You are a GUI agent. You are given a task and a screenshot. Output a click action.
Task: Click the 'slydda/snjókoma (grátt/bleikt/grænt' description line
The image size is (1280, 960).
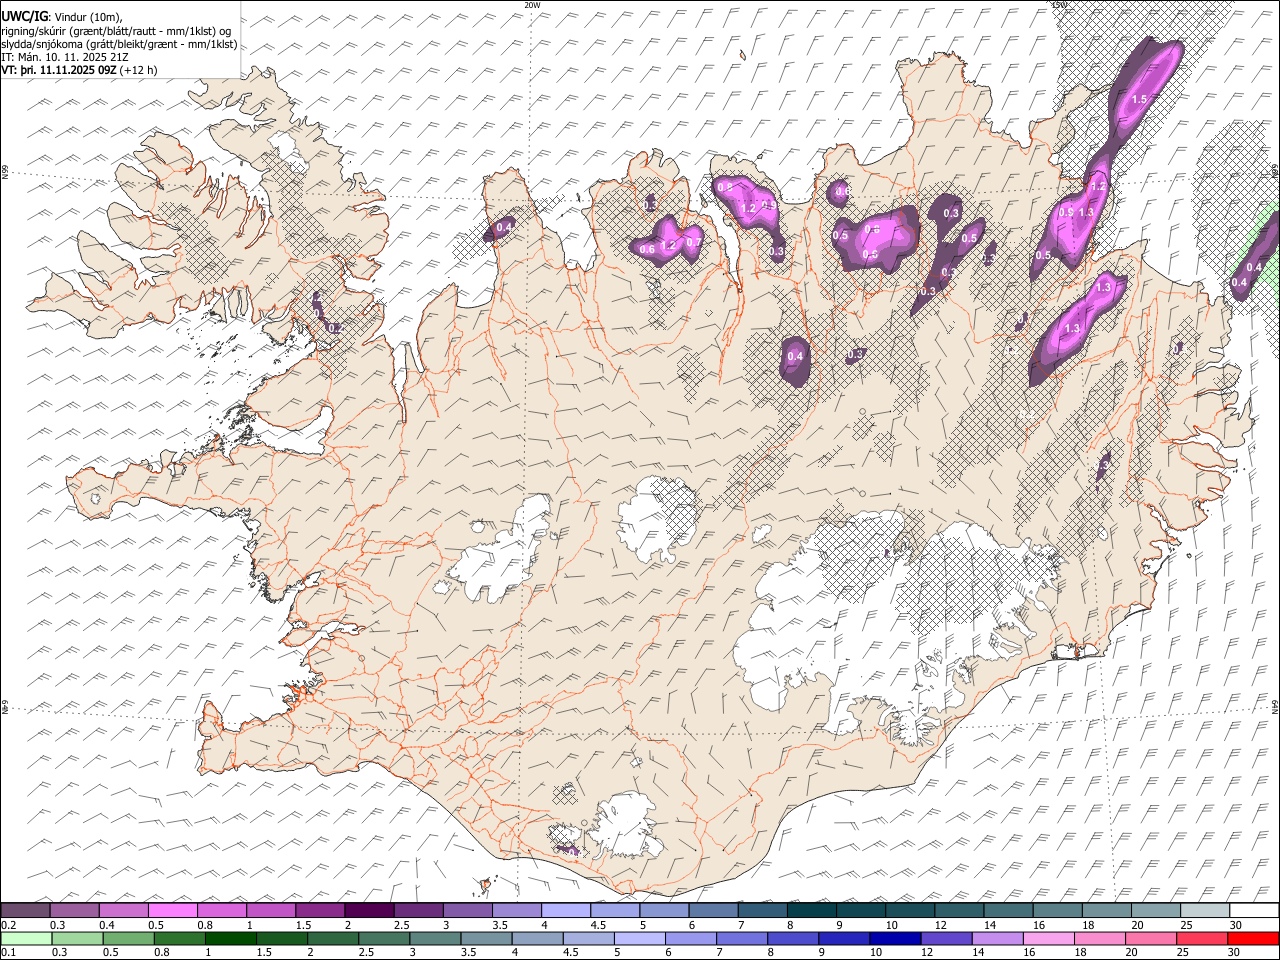click(119, 44)
